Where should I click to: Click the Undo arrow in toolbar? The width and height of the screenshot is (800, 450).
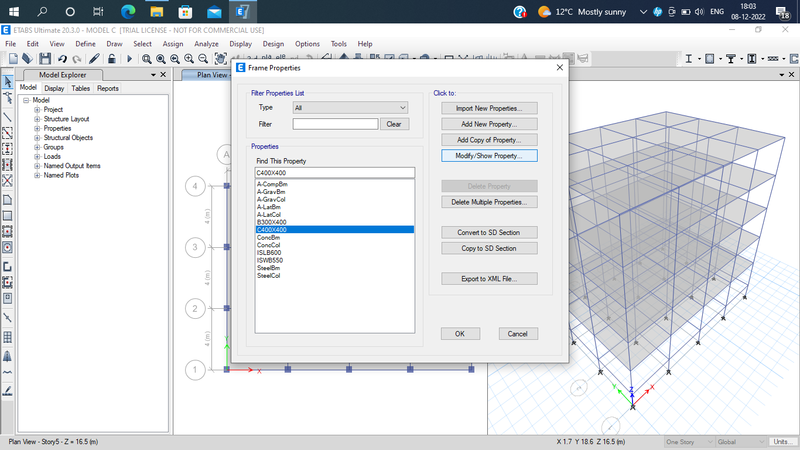(62, 59)
